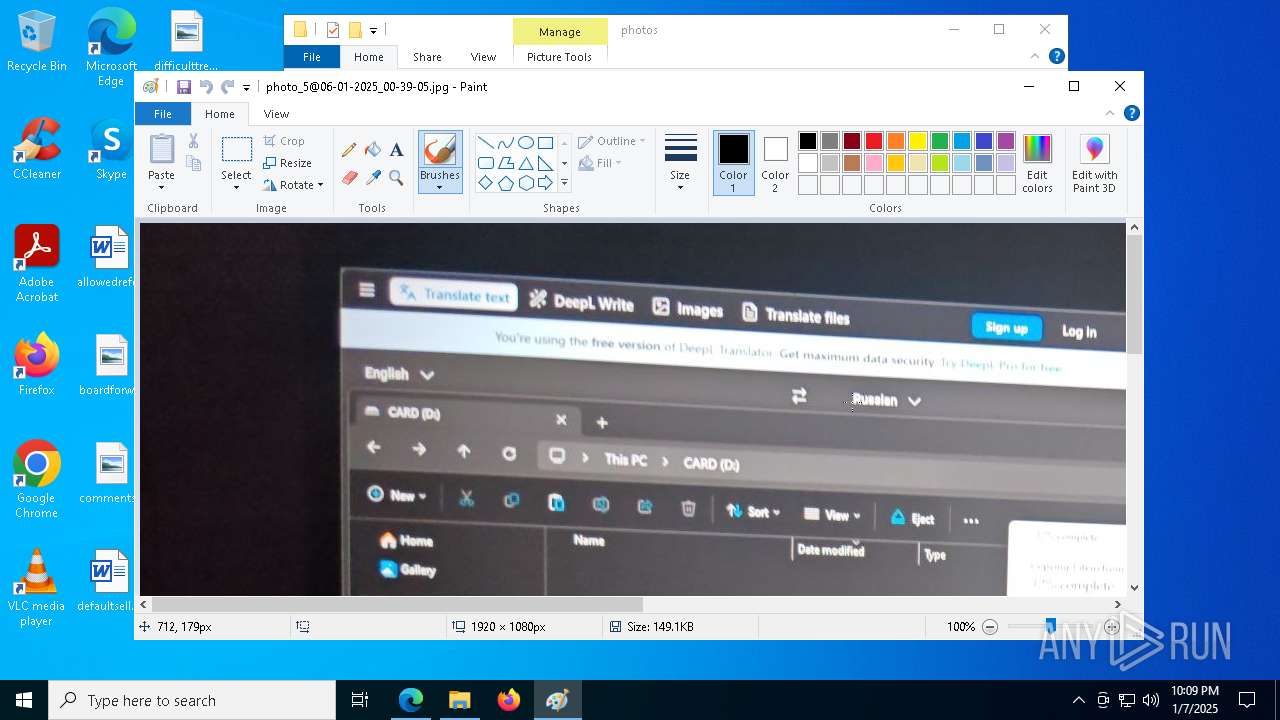Choose the Oval shape

525,143
